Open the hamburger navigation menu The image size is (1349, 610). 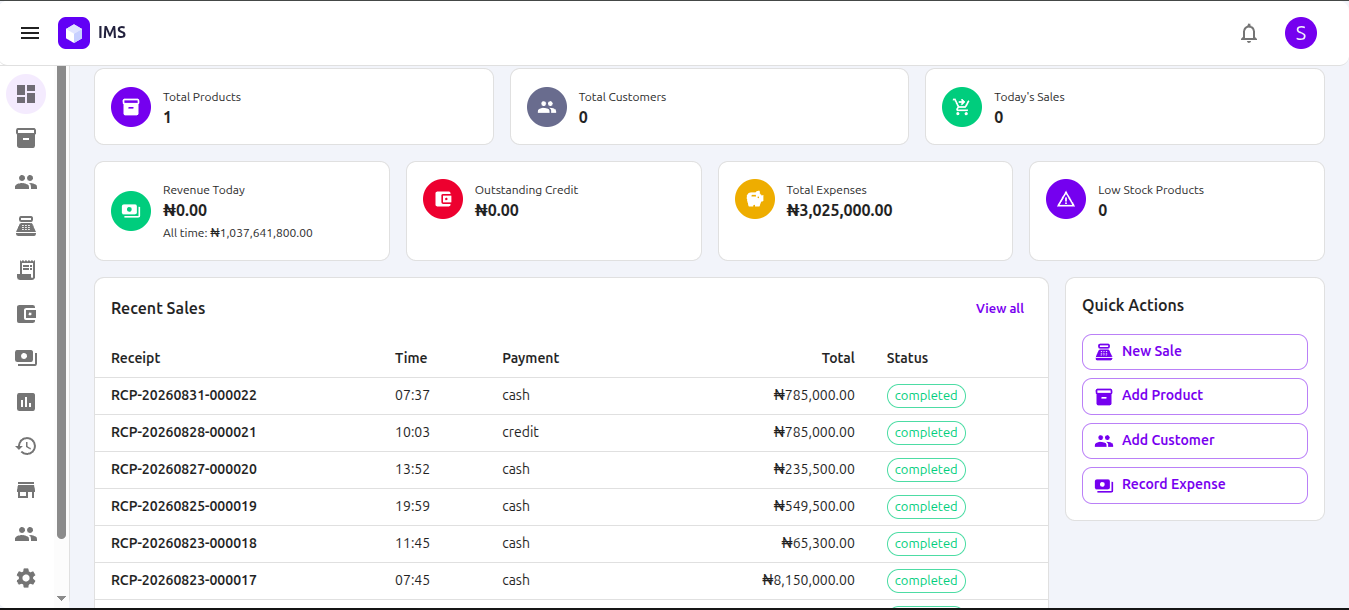[30, 33]
